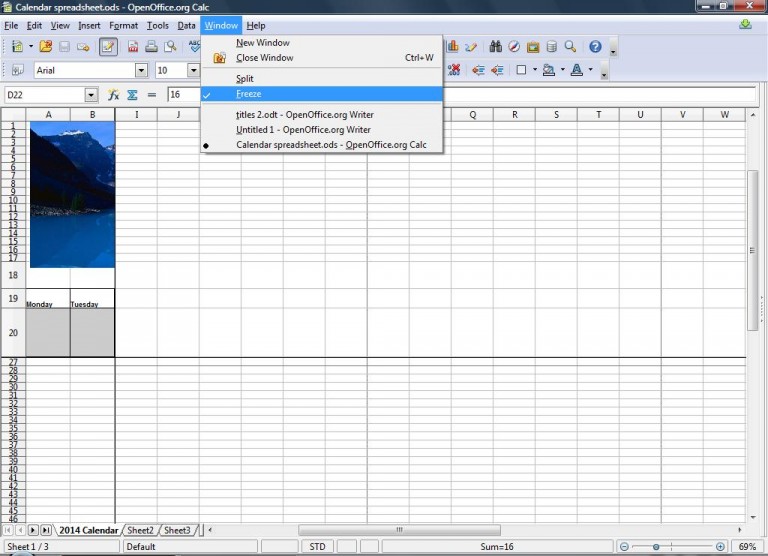The height and width of the screenshot is (556, 768).
Task: Click the Show Draw Functions icon
Action: pos(471,47)
